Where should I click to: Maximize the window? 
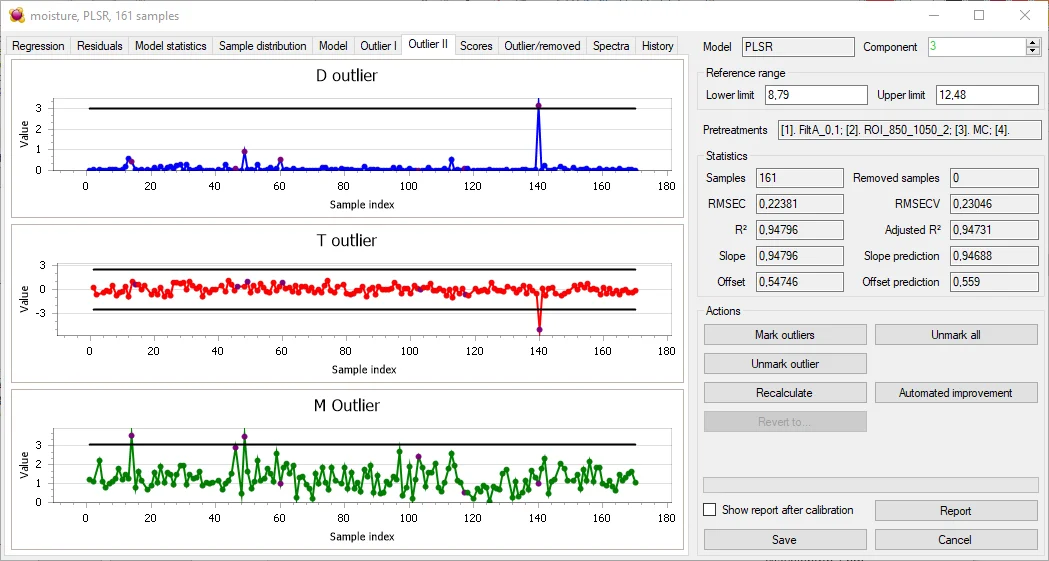point(979,16)
